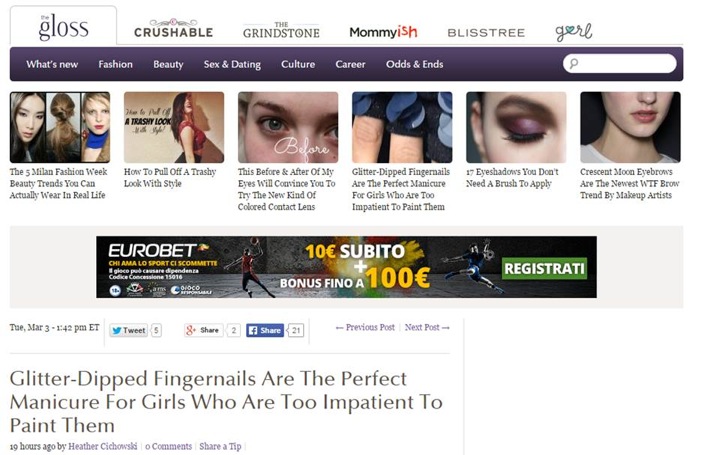Open Heather Cichowski author link
This screenshot has height=455, width=709.
103,446
